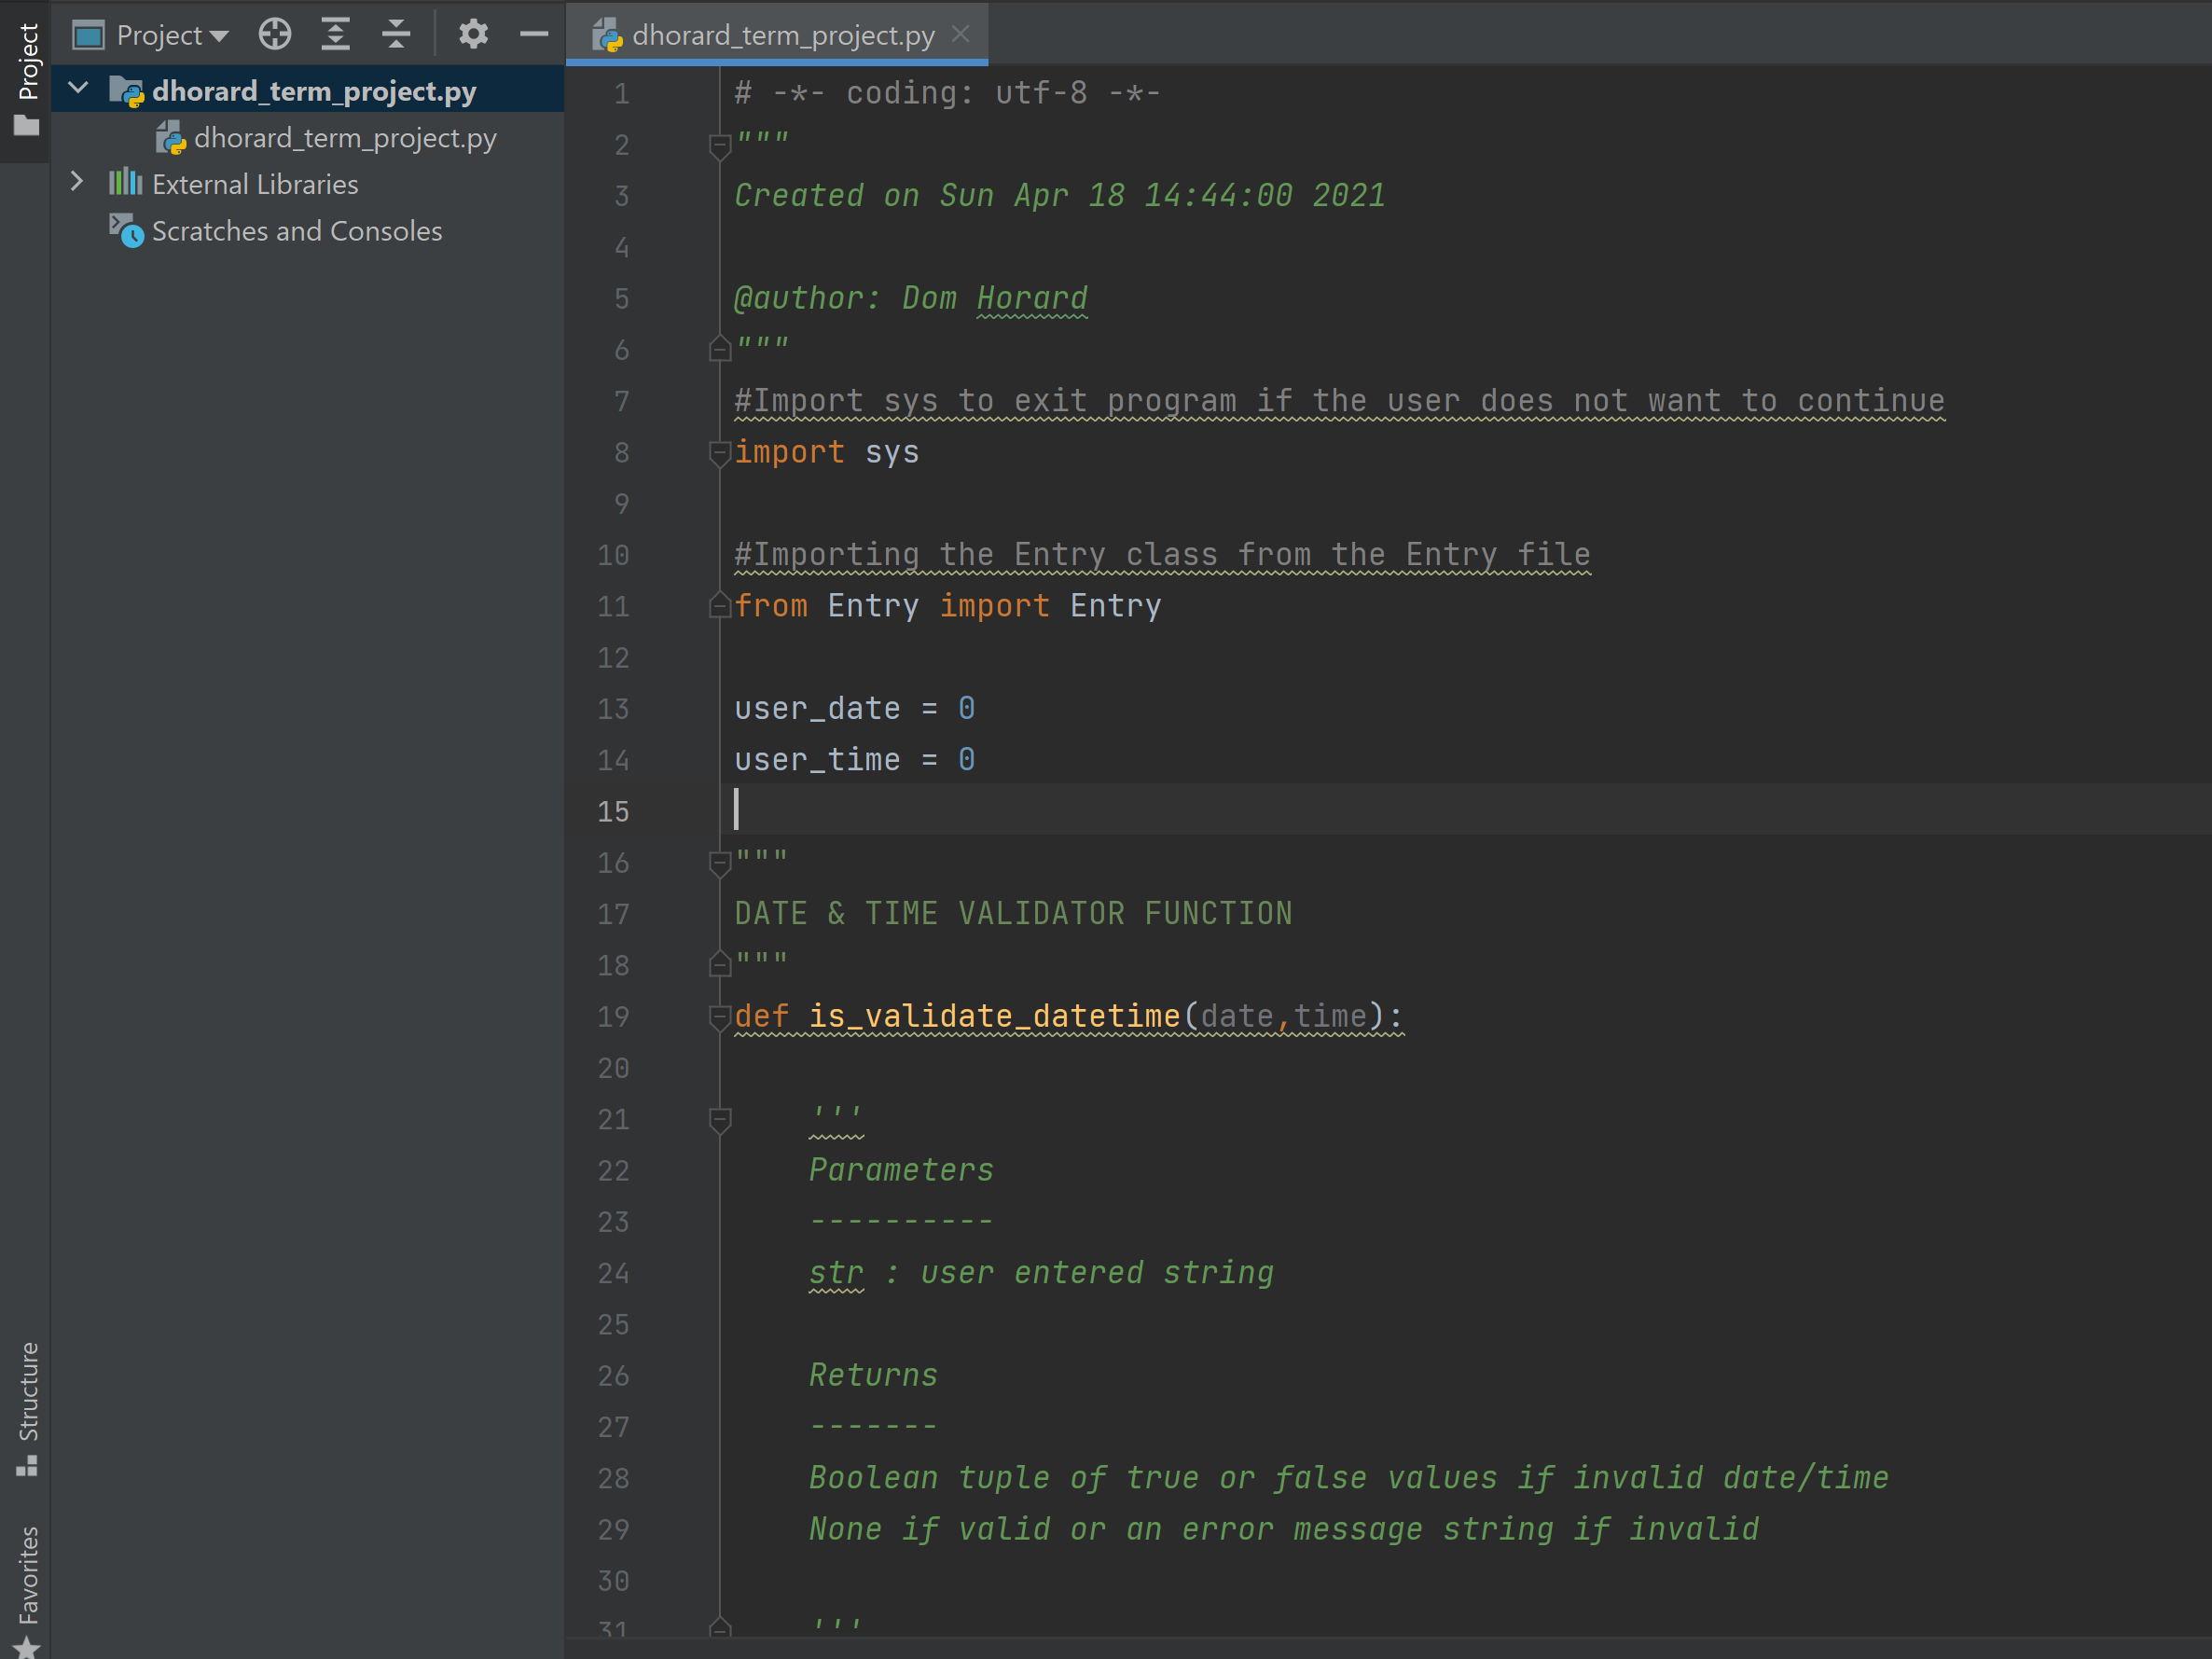This screenshot has width=2212, height=1659.
Task: Open the Structure tool window from left sidebar
Action: point(28,1400)
